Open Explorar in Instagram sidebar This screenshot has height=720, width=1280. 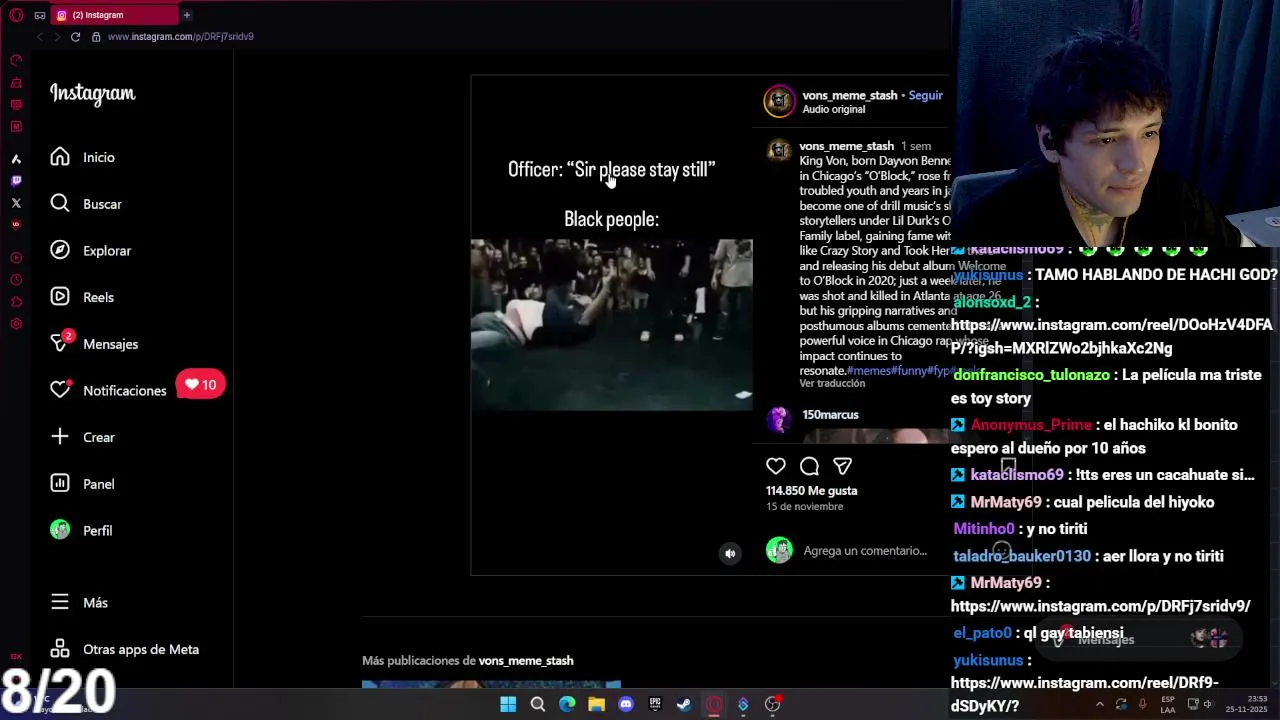click(x=90, y=251)
